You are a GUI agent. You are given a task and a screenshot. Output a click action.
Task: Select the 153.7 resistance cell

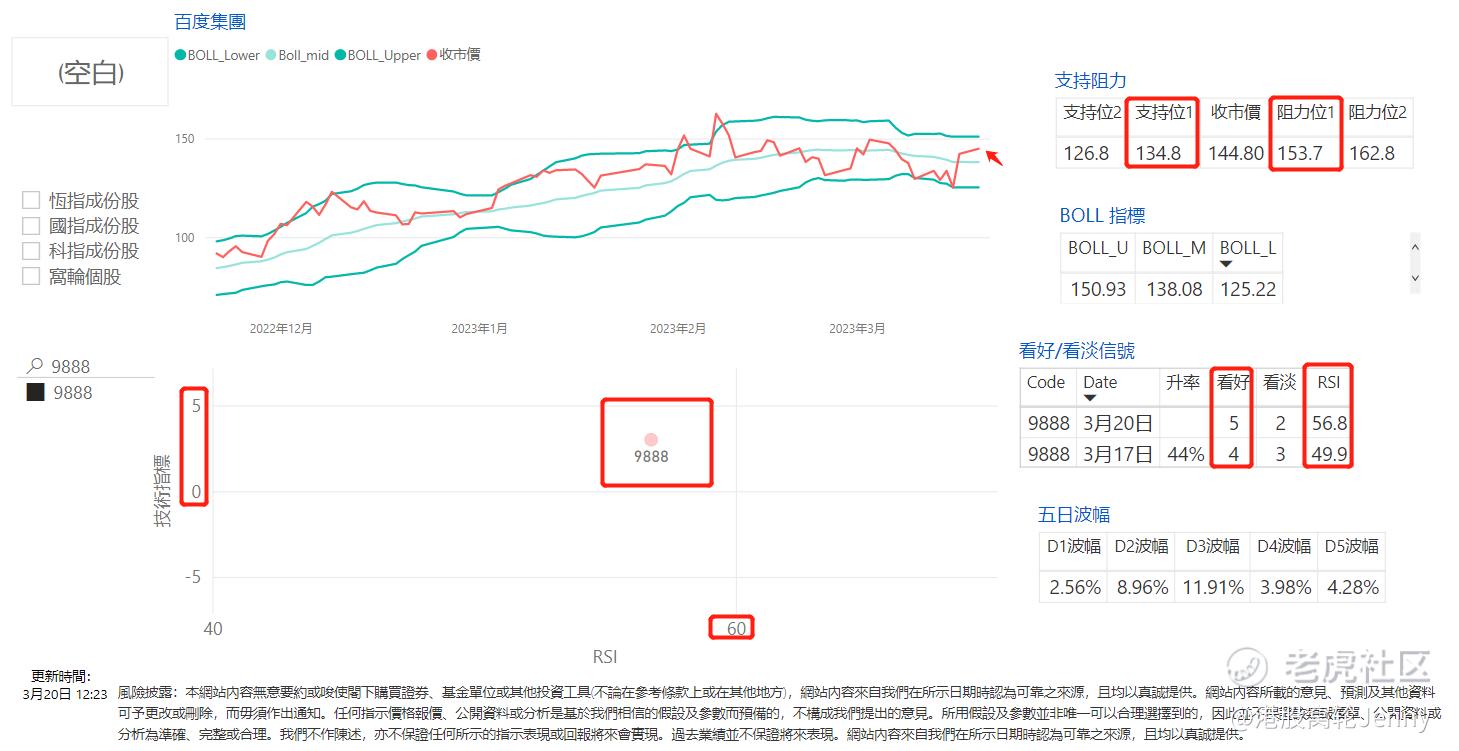(1300, 153)
